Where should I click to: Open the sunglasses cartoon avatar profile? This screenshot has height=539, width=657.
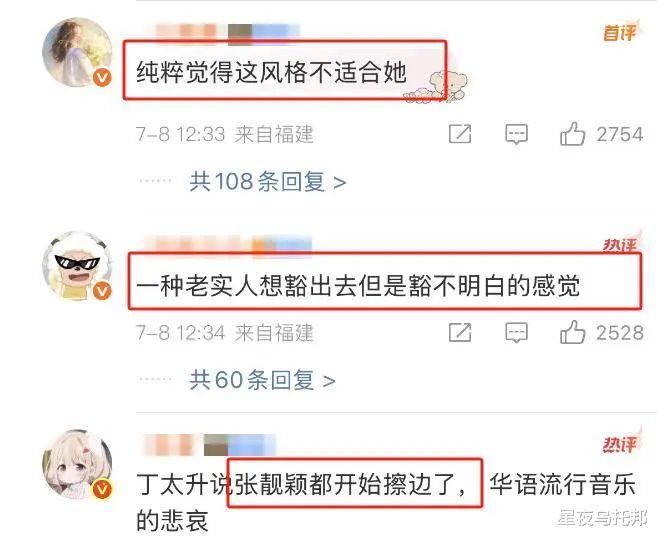click(78, 266)
